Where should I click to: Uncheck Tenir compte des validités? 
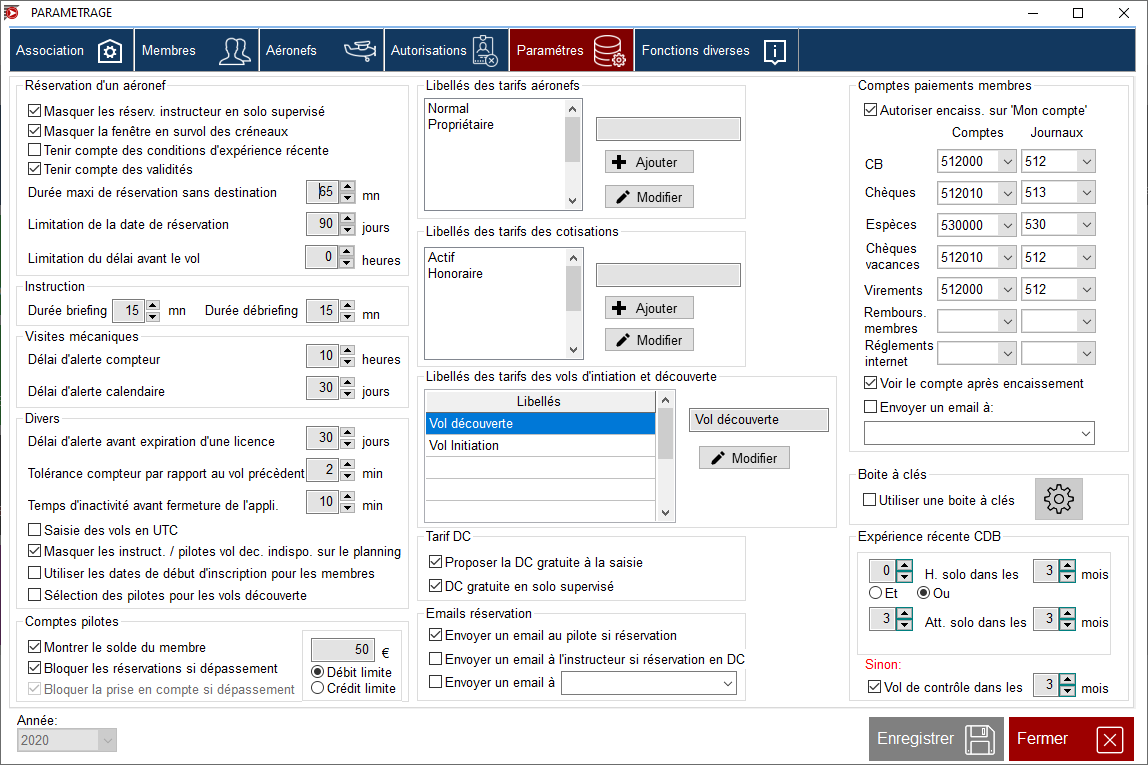[x=34, y=169]
